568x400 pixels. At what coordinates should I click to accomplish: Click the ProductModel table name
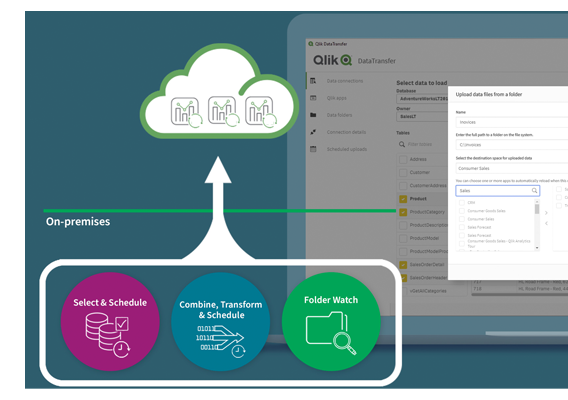coord(424,238)
